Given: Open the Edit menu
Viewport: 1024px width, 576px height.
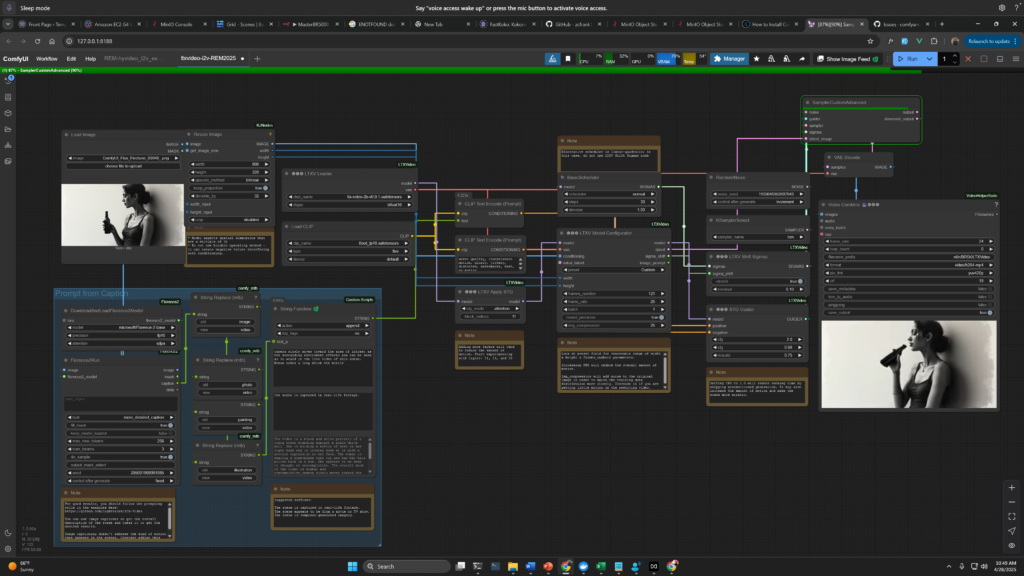Looking at the screenshot, I should coord(71,59).
